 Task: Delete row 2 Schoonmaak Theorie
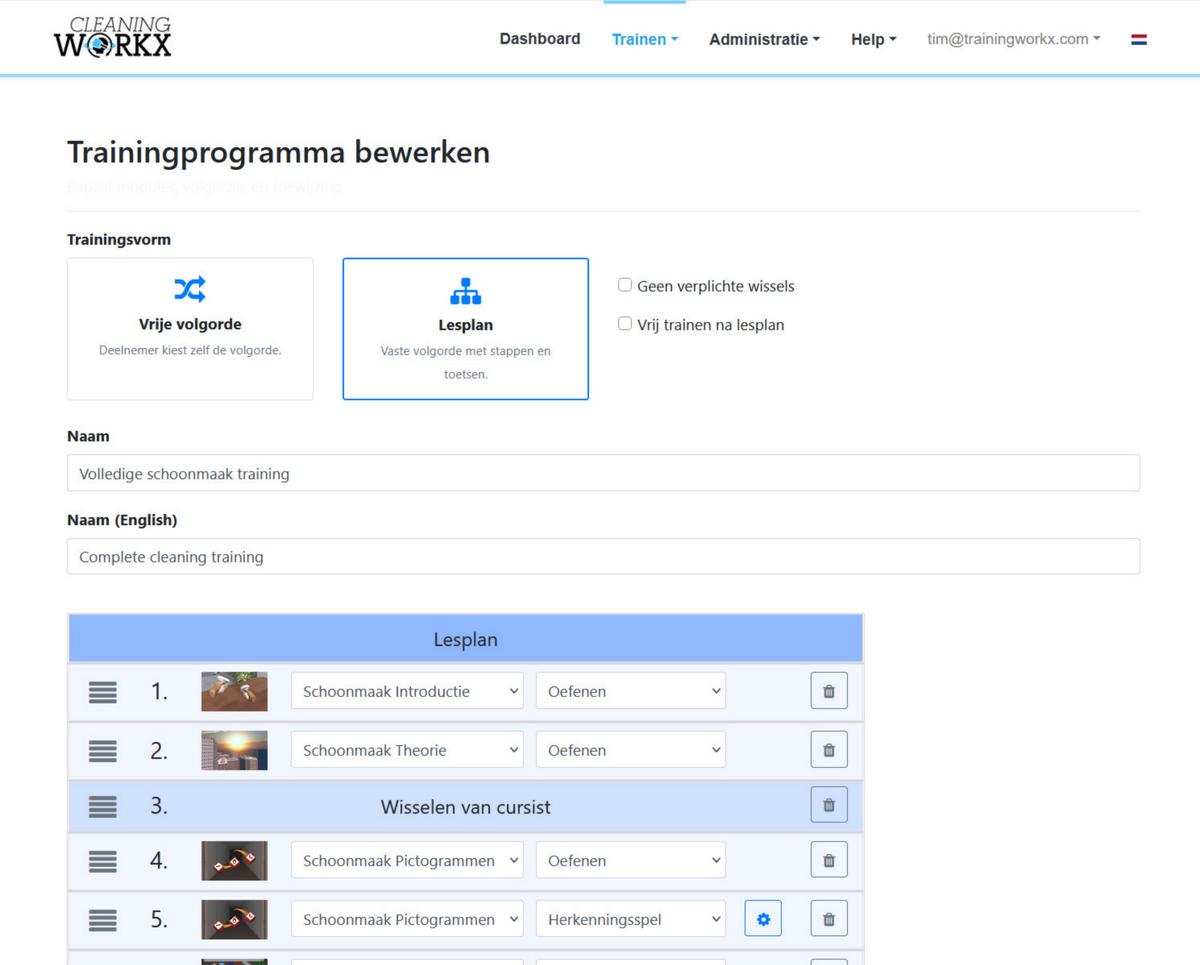[x=828, y=750]
